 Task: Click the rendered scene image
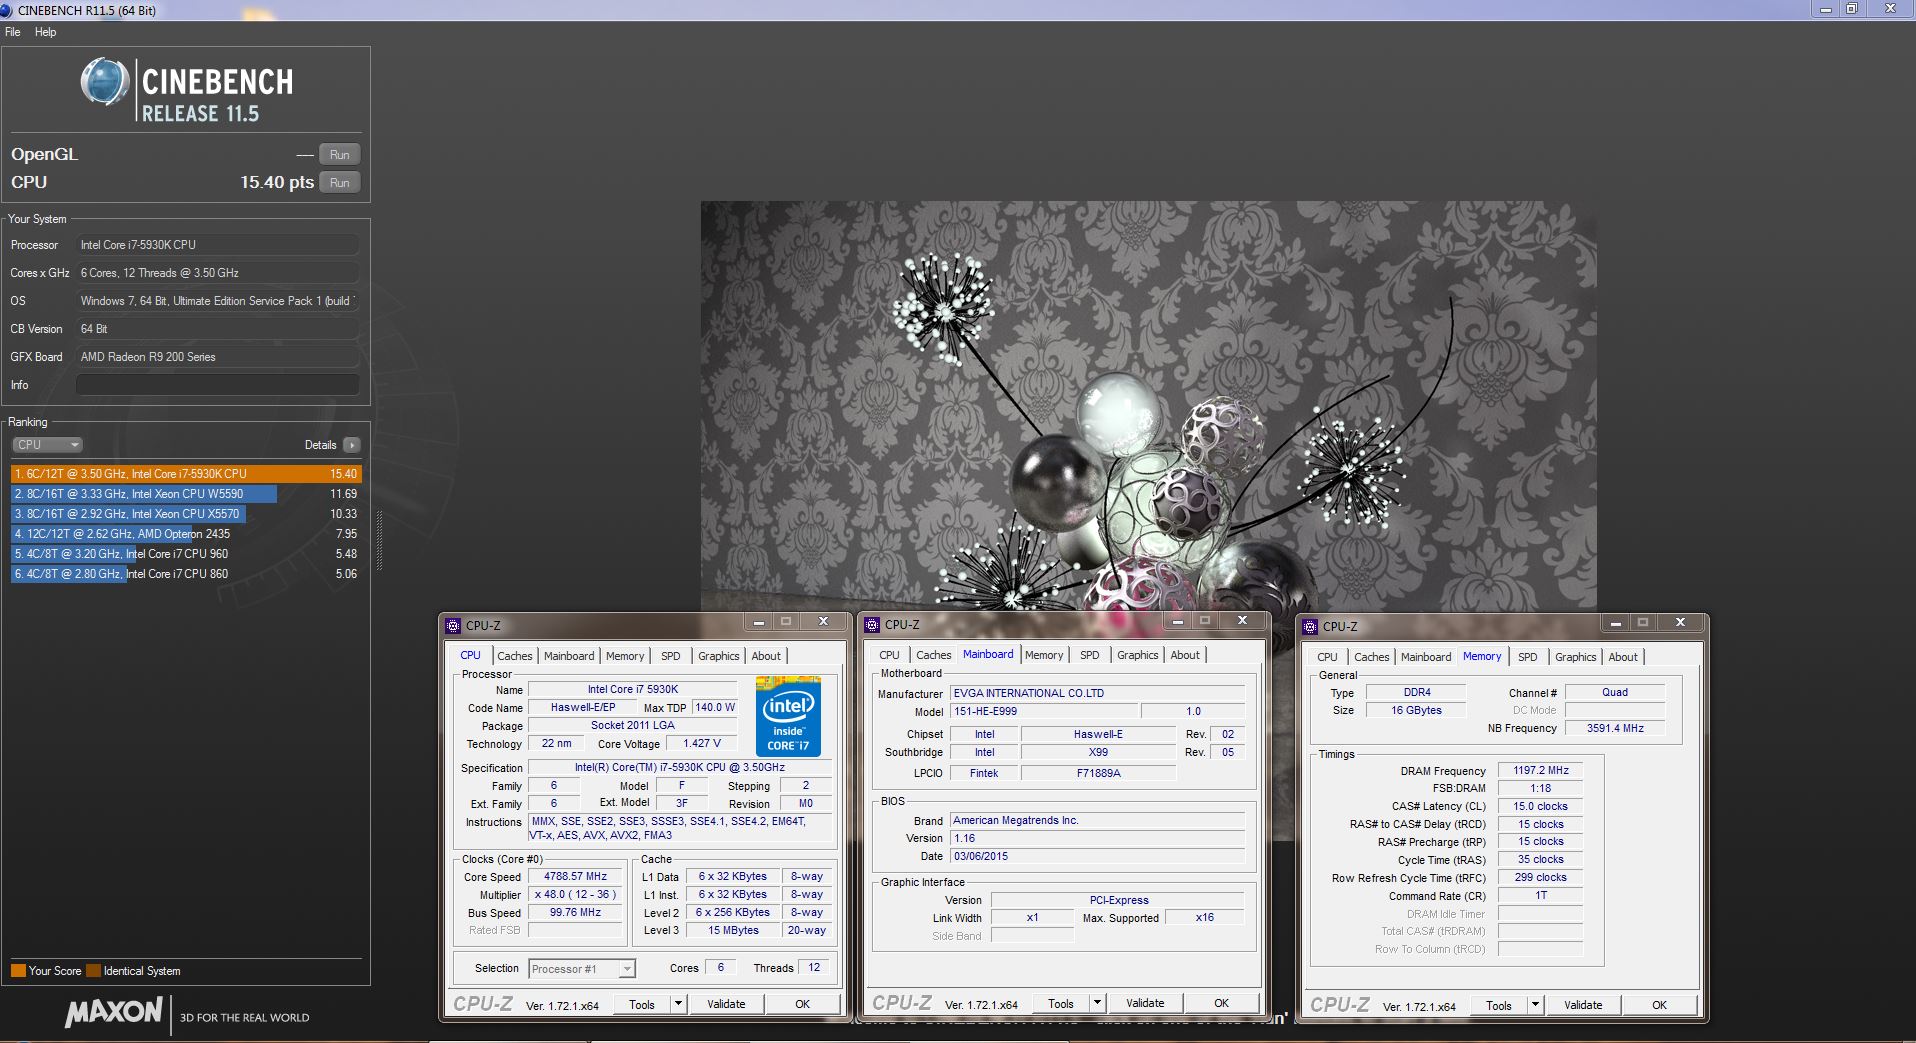tap(1148, 406)
